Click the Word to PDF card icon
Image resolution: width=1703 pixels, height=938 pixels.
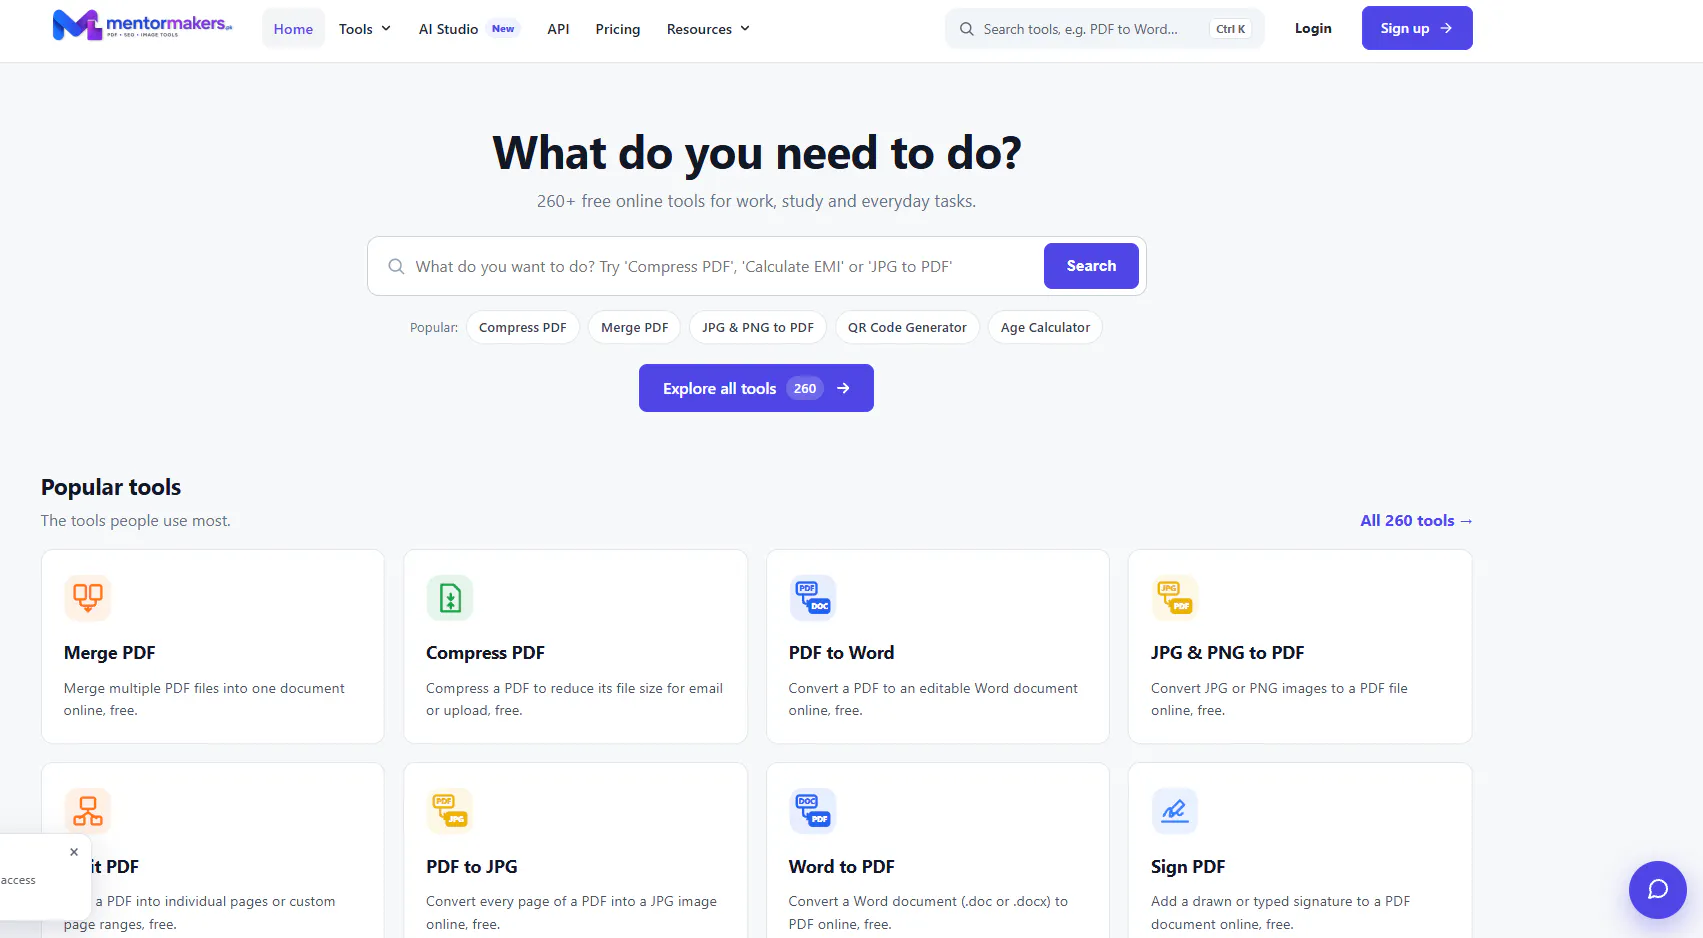(813, 811)
